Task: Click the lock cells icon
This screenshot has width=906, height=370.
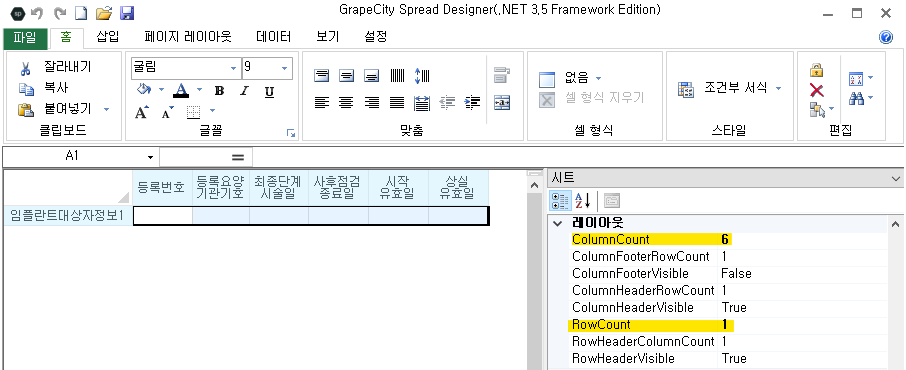Action: 816,71
